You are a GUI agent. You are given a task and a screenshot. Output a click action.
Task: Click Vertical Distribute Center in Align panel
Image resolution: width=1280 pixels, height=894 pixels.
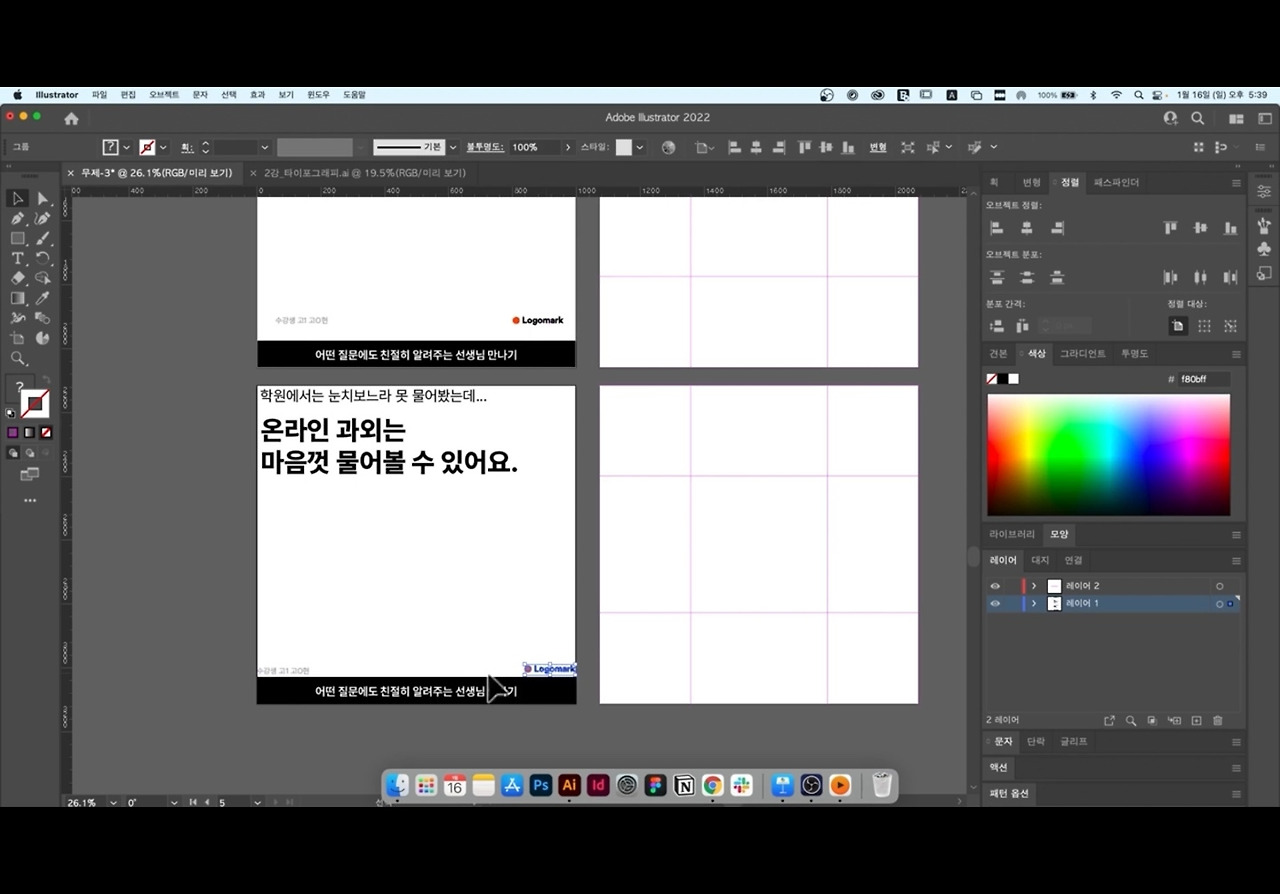(x=1027, y=277)
